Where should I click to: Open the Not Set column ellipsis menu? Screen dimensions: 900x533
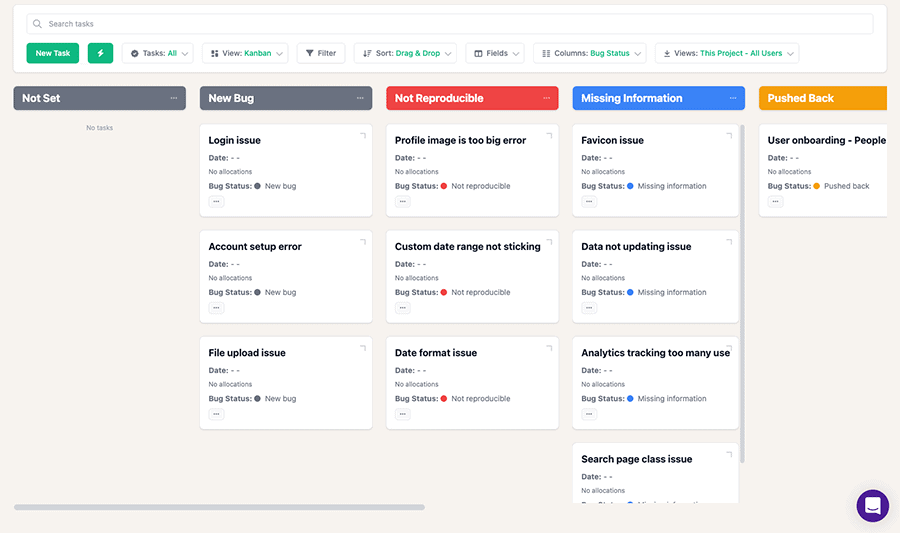174,98
